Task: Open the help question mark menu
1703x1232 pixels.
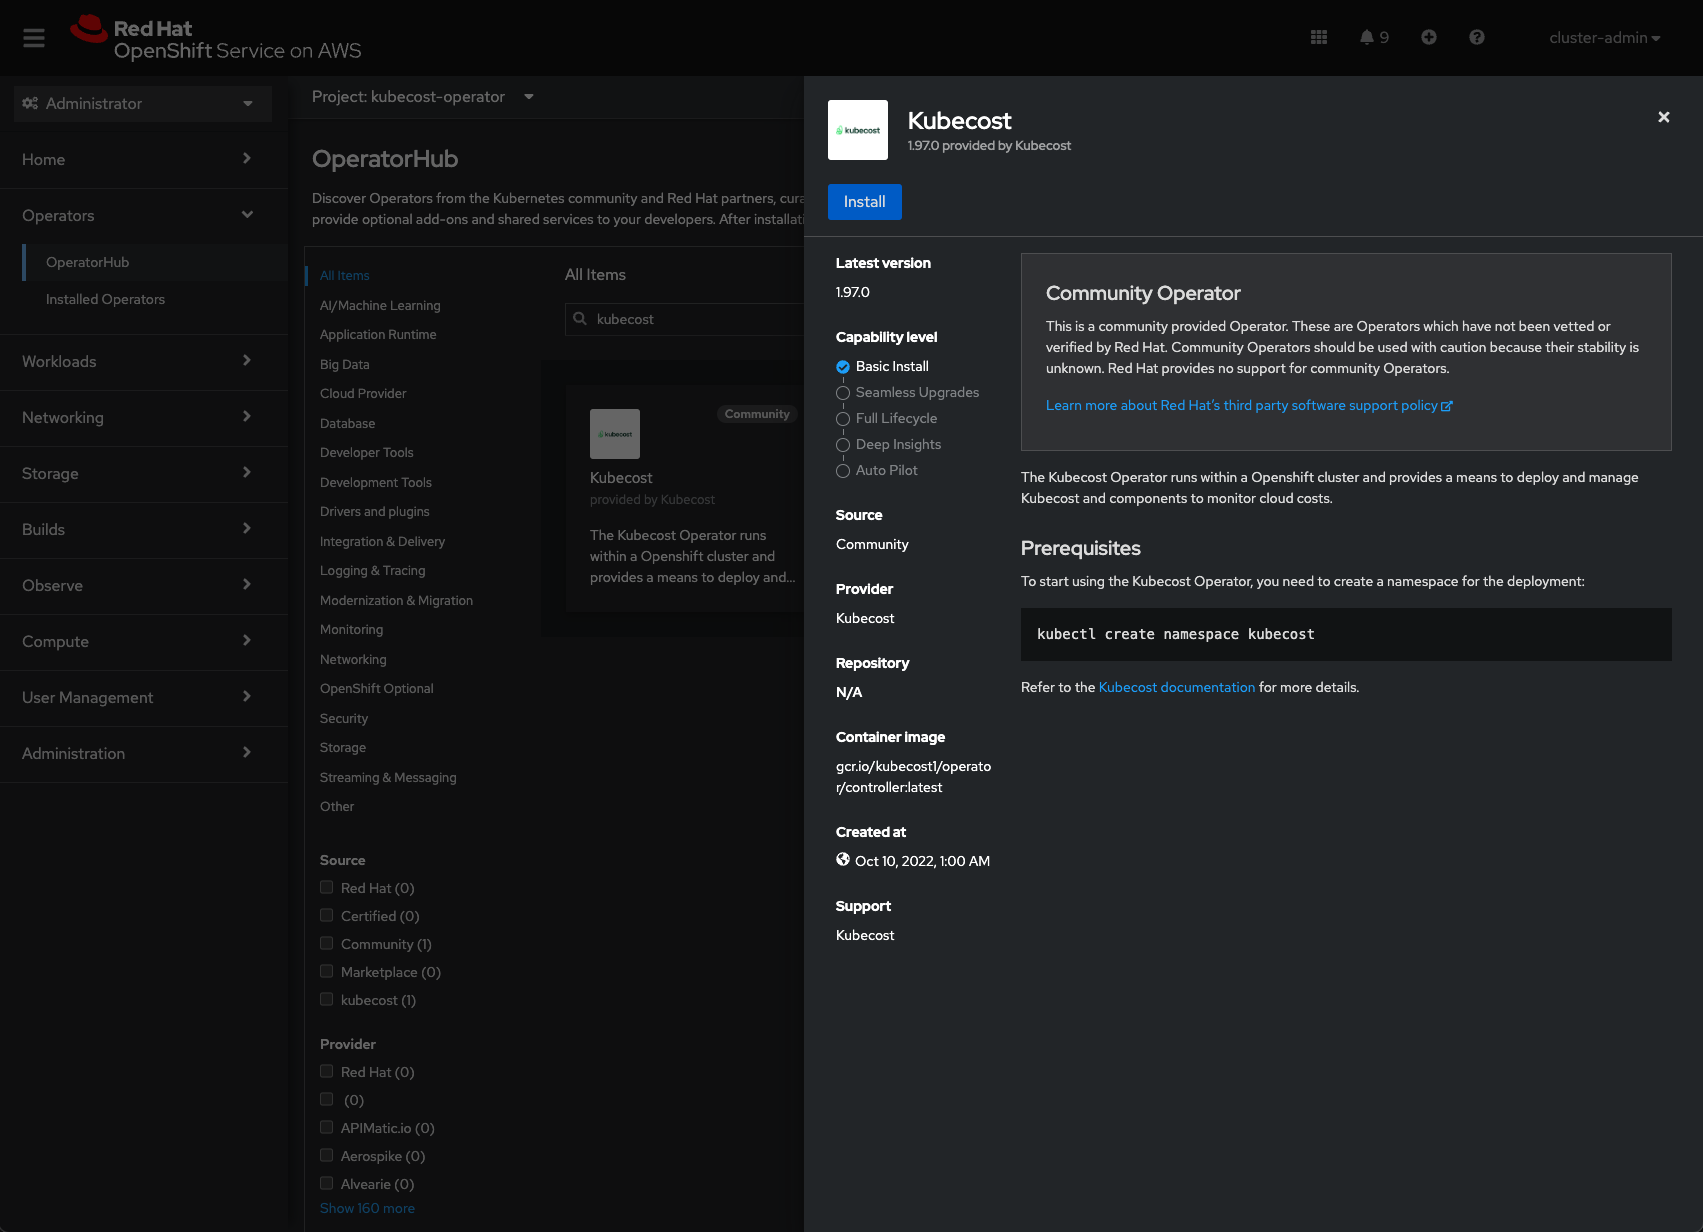Action: [x=1477, y=37]
